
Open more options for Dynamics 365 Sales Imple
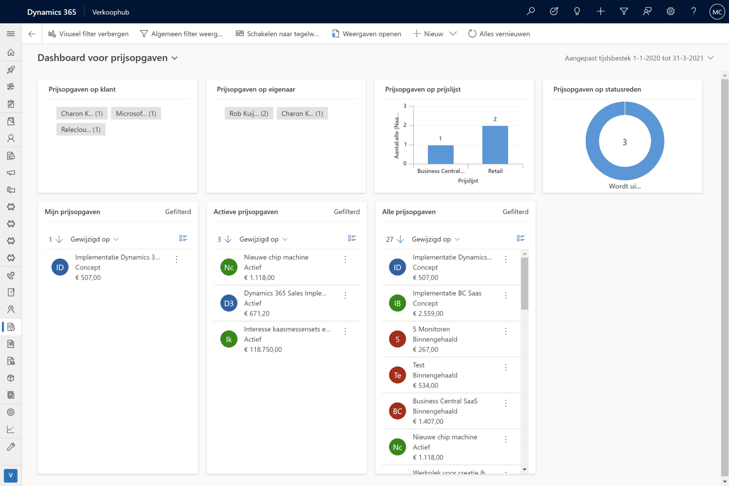tap(345, 295)
